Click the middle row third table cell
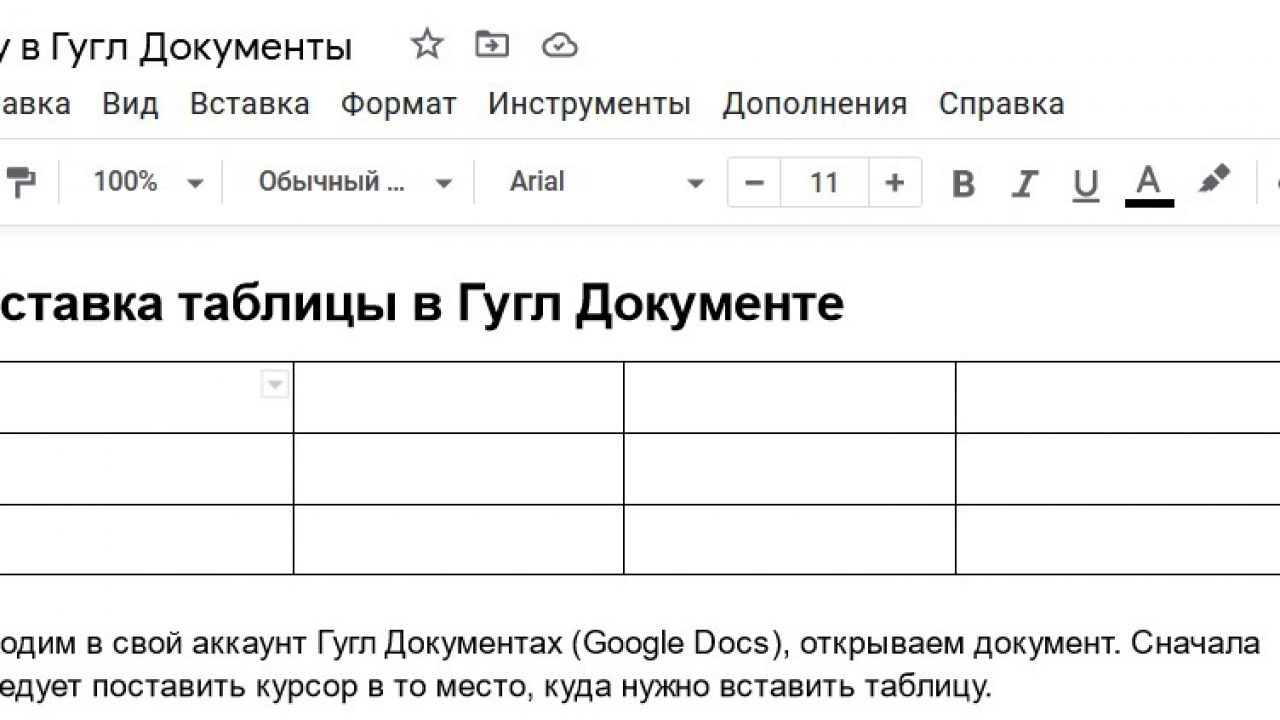 click(x=790, y=468)
